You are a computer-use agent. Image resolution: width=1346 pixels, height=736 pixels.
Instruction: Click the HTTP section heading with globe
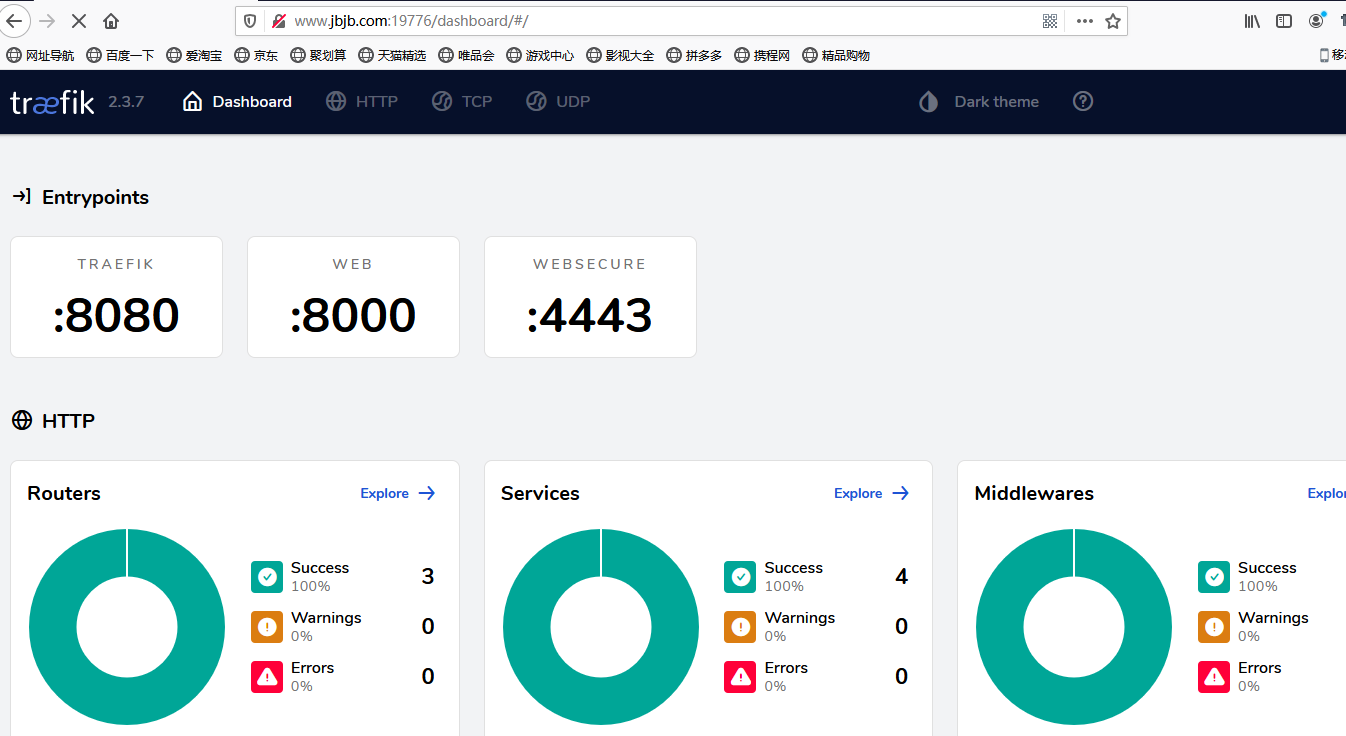(53, 421)
